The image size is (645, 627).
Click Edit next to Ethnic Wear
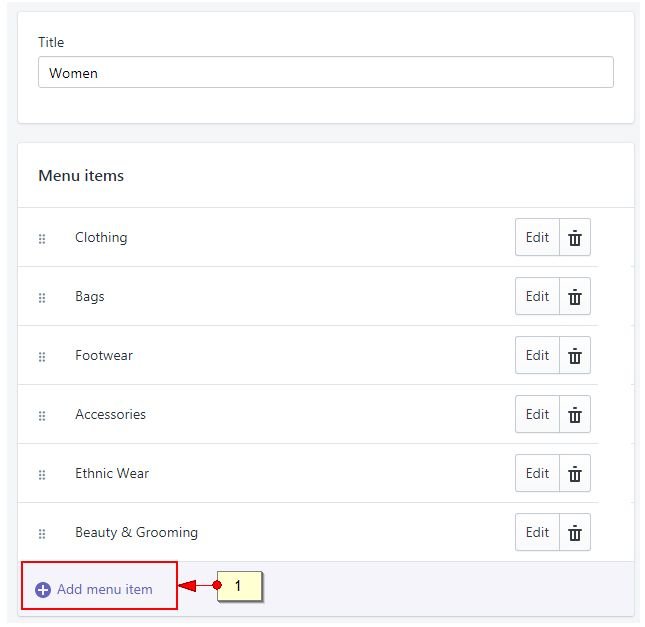(x=537, y=474)
